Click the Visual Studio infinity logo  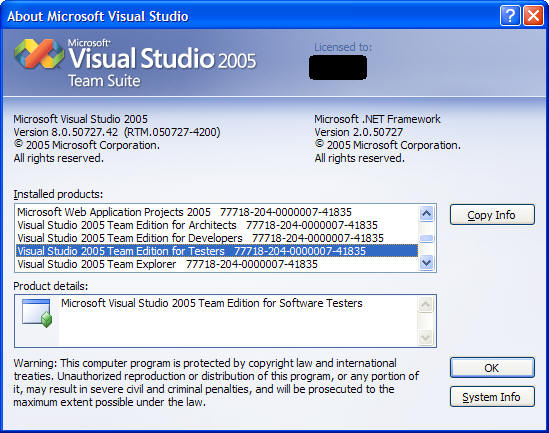click(x=39, y=53)
